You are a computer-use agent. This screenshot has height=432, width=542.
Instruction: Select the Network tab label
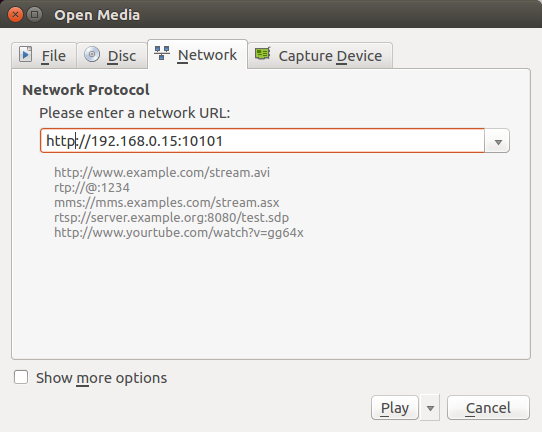click(x=207, y=55)
